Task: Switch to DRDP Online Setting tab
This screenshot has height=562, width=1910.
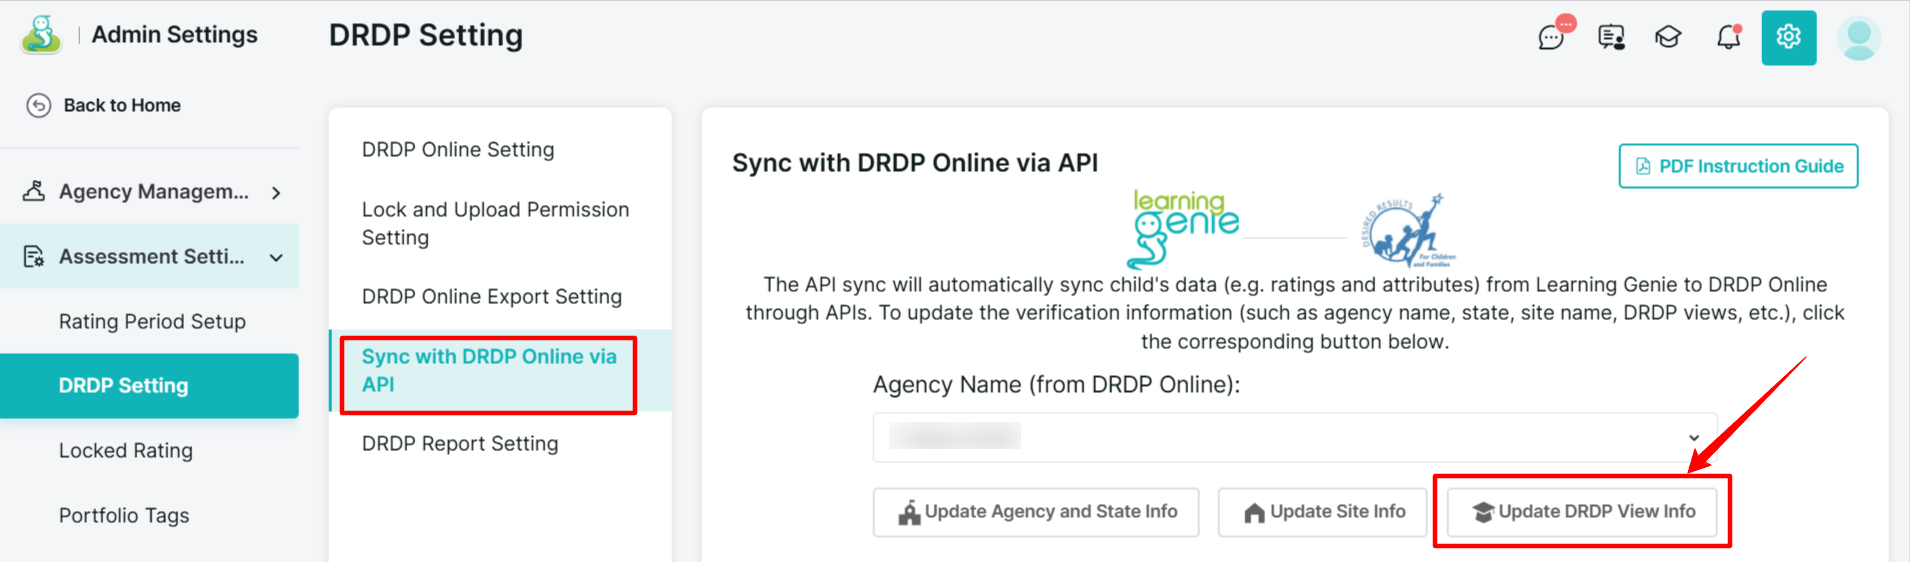Action: click(x=458, y=150)
